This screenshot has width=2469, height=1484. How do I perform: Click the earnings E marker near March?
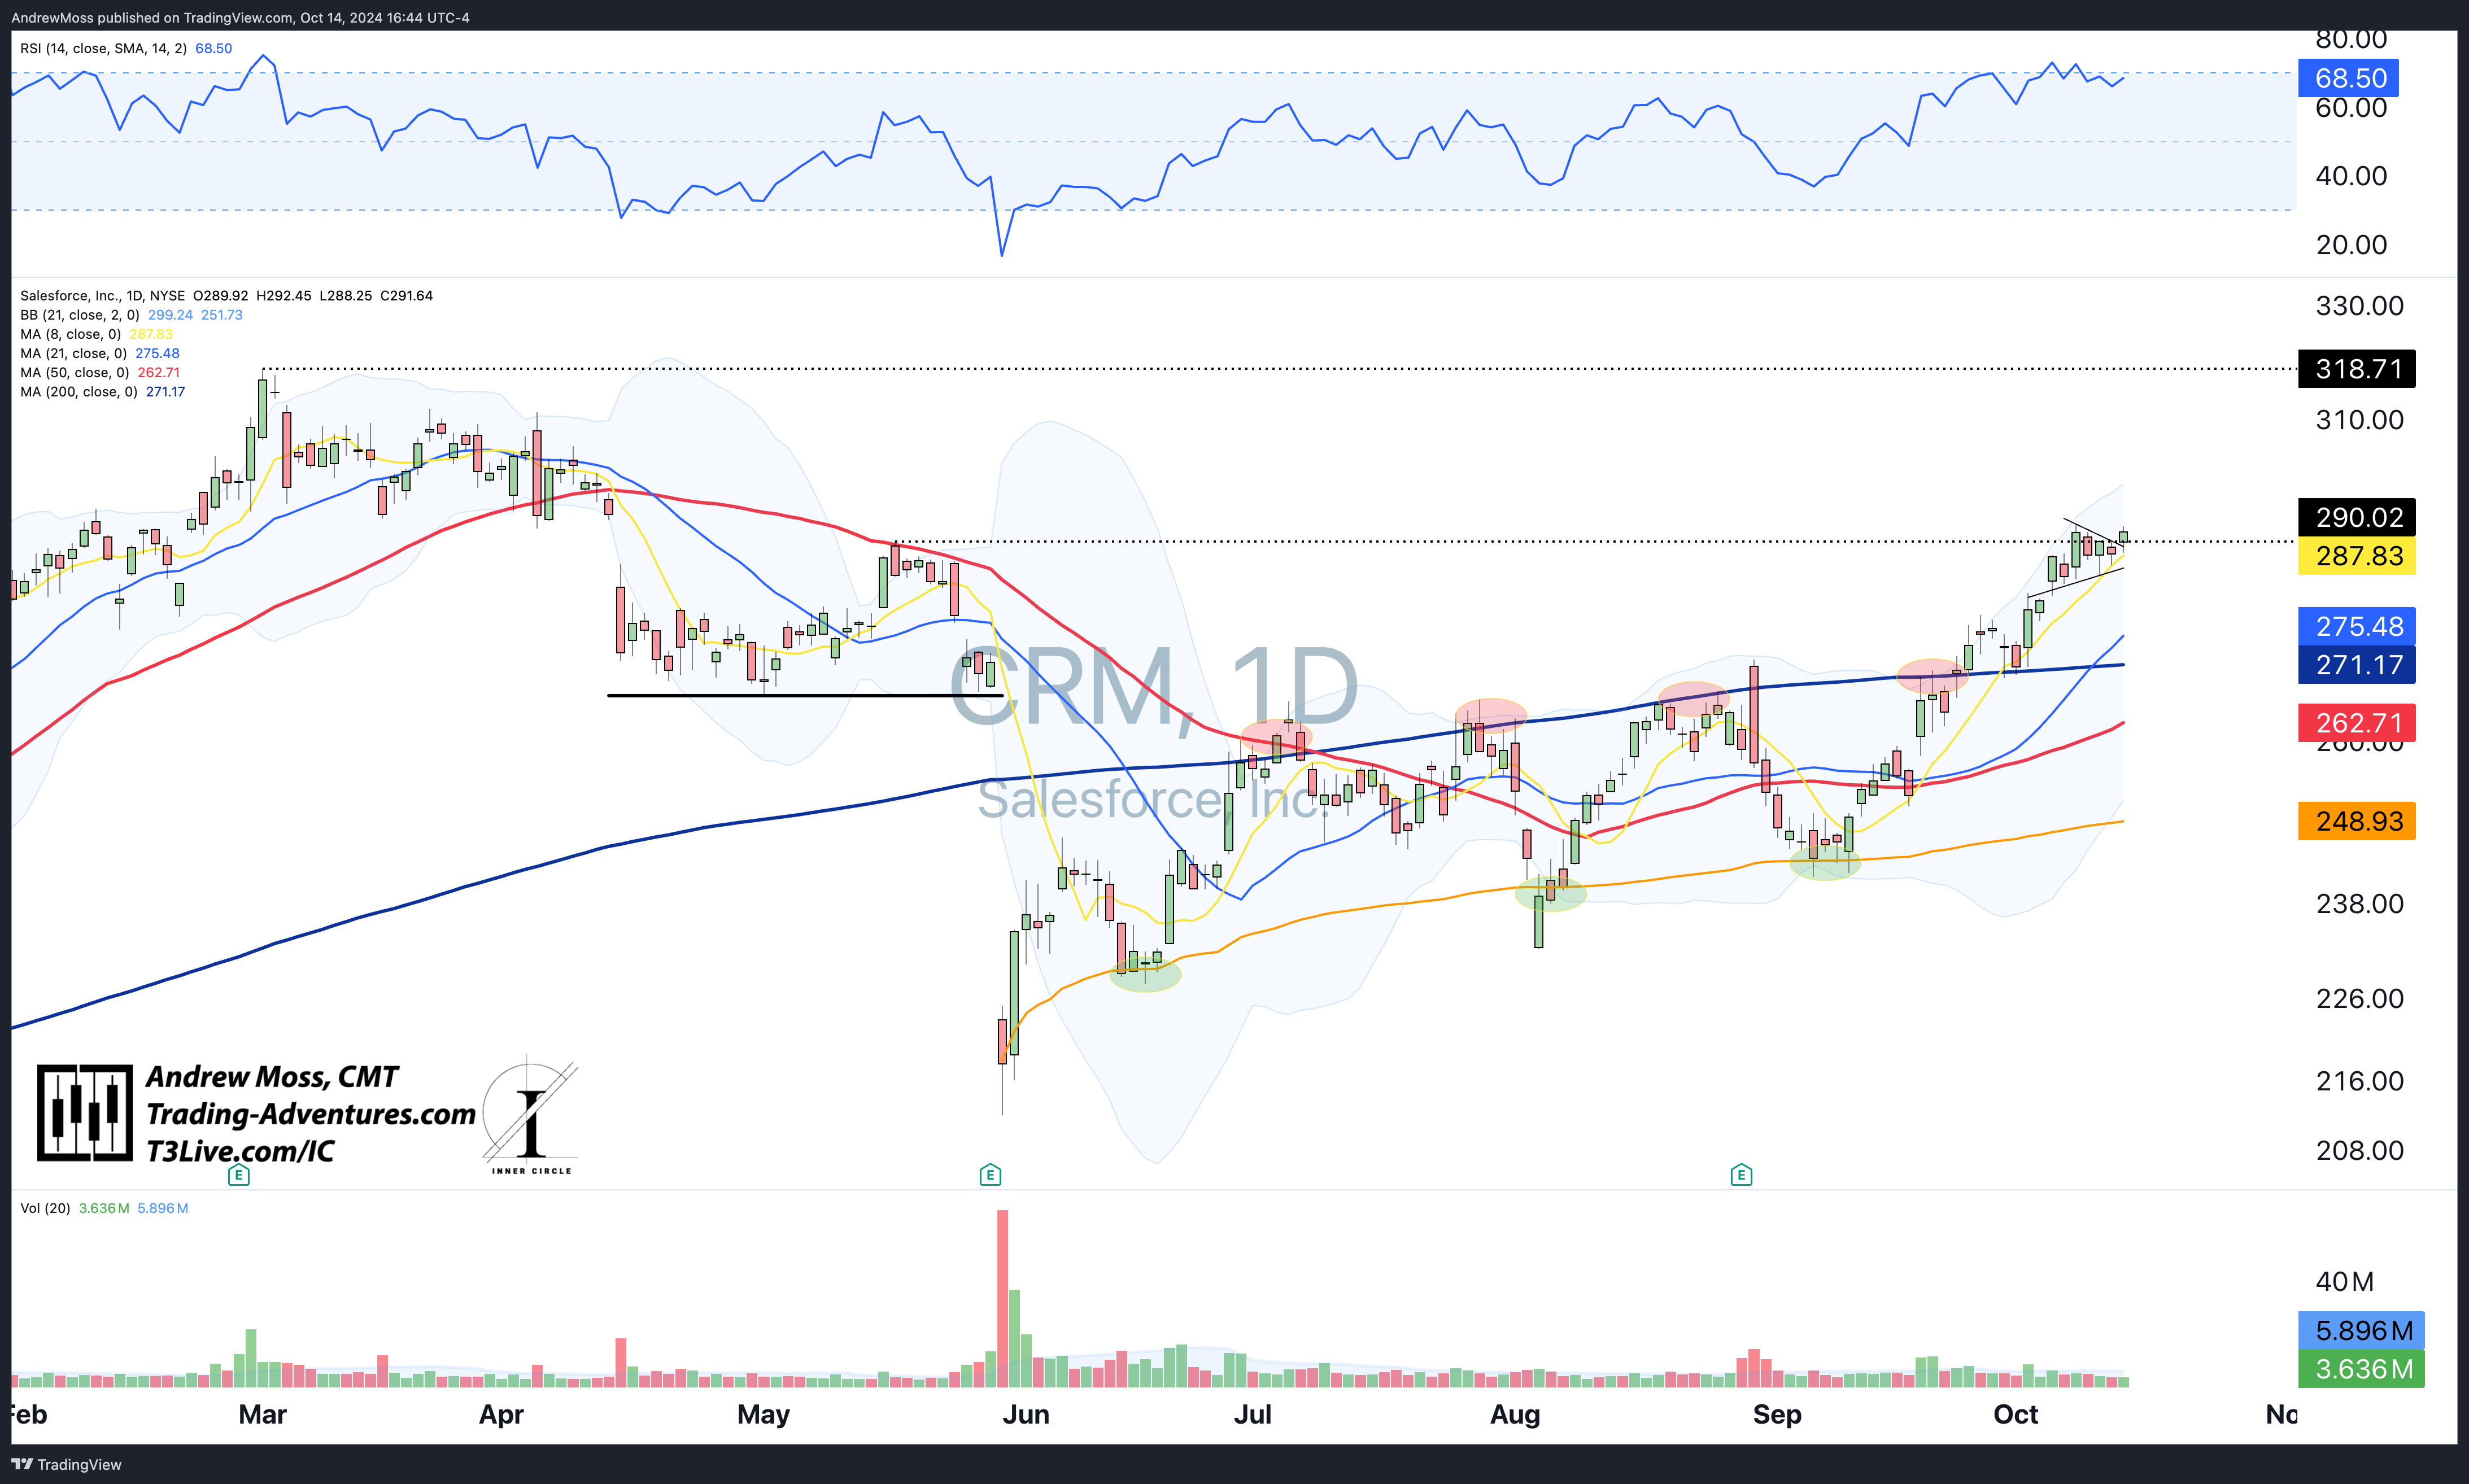click(238, 1175)
